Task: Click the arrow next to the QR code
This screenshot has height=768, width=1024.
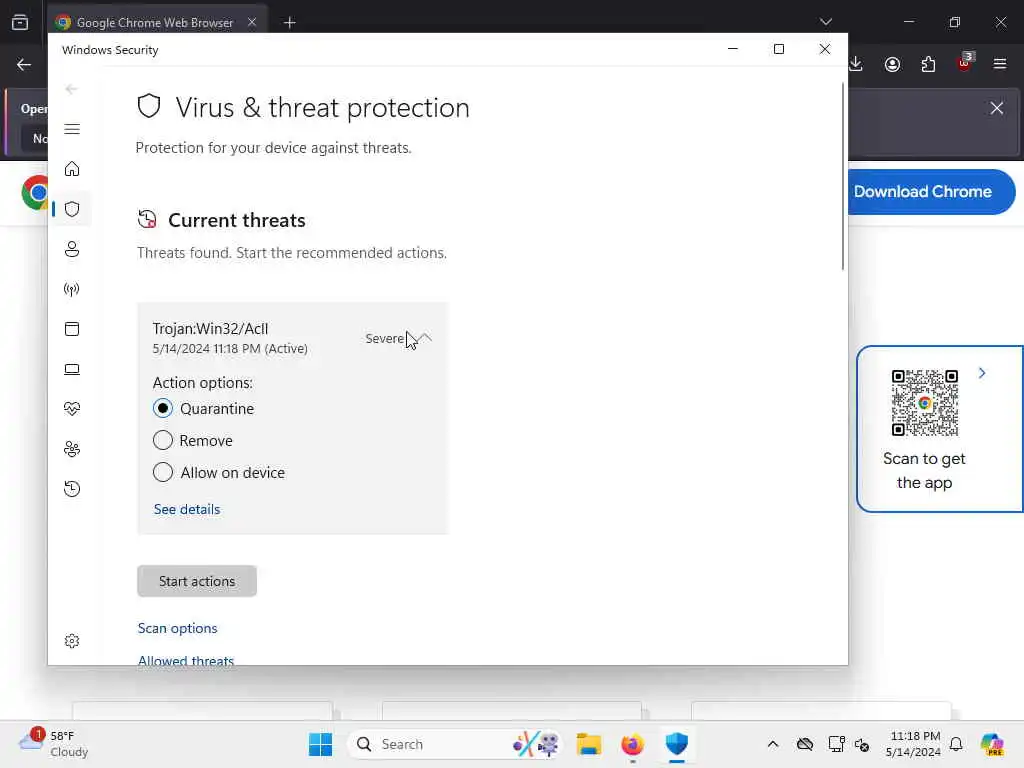Action: [x=982, y=373]
